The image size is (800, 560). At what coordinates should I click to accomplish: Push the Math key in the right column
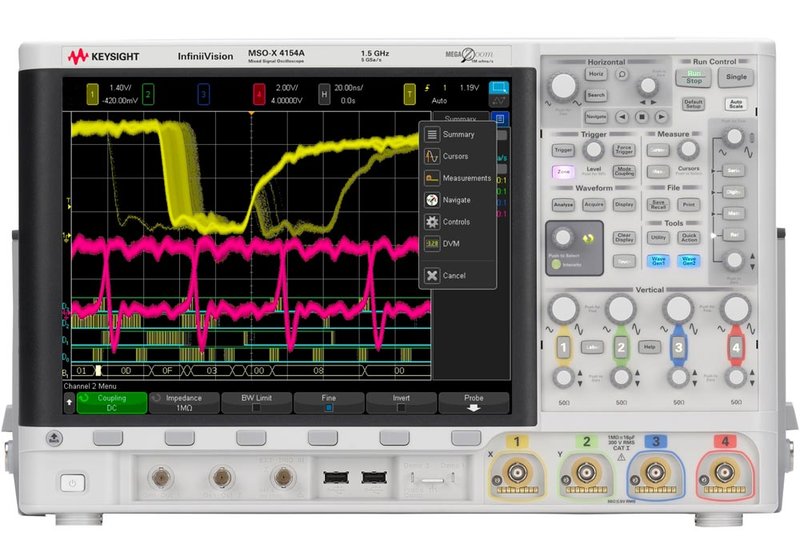click(733, 213)
